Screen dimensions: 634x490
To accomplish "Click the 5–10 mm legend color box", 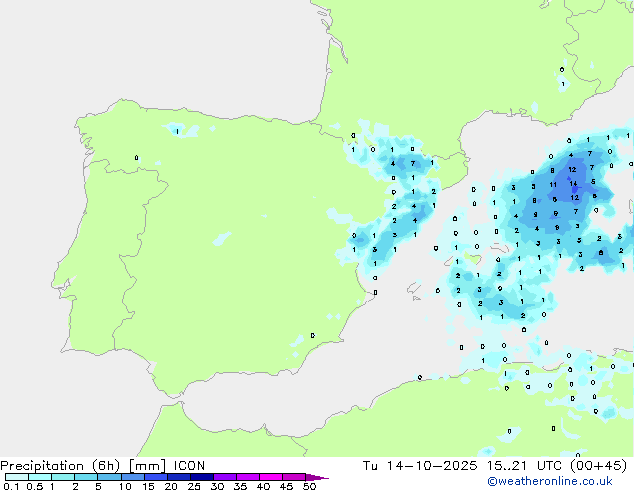I will point(109,477).
